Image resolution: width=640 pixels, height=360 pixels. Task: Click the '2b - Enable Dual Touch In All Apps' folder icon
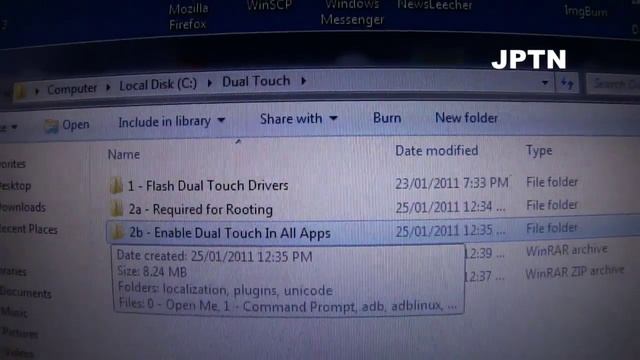(118, 233)
